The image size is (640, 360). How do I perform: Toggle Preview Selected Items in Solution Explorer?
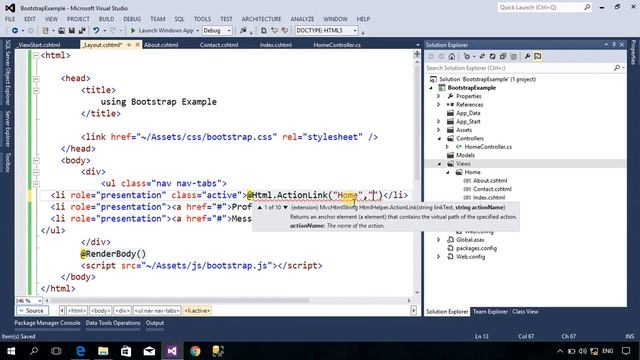[x=538, y=56]
